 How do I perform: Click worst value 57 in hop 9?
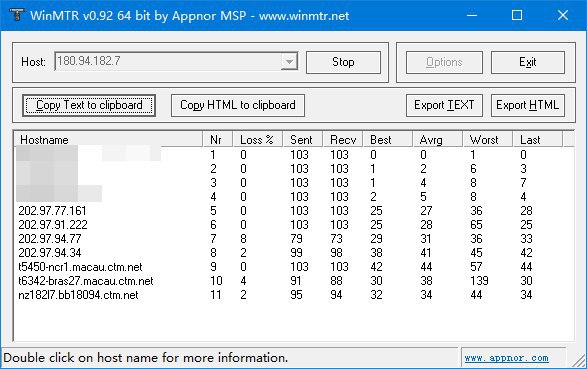click(x=476, y=267)
